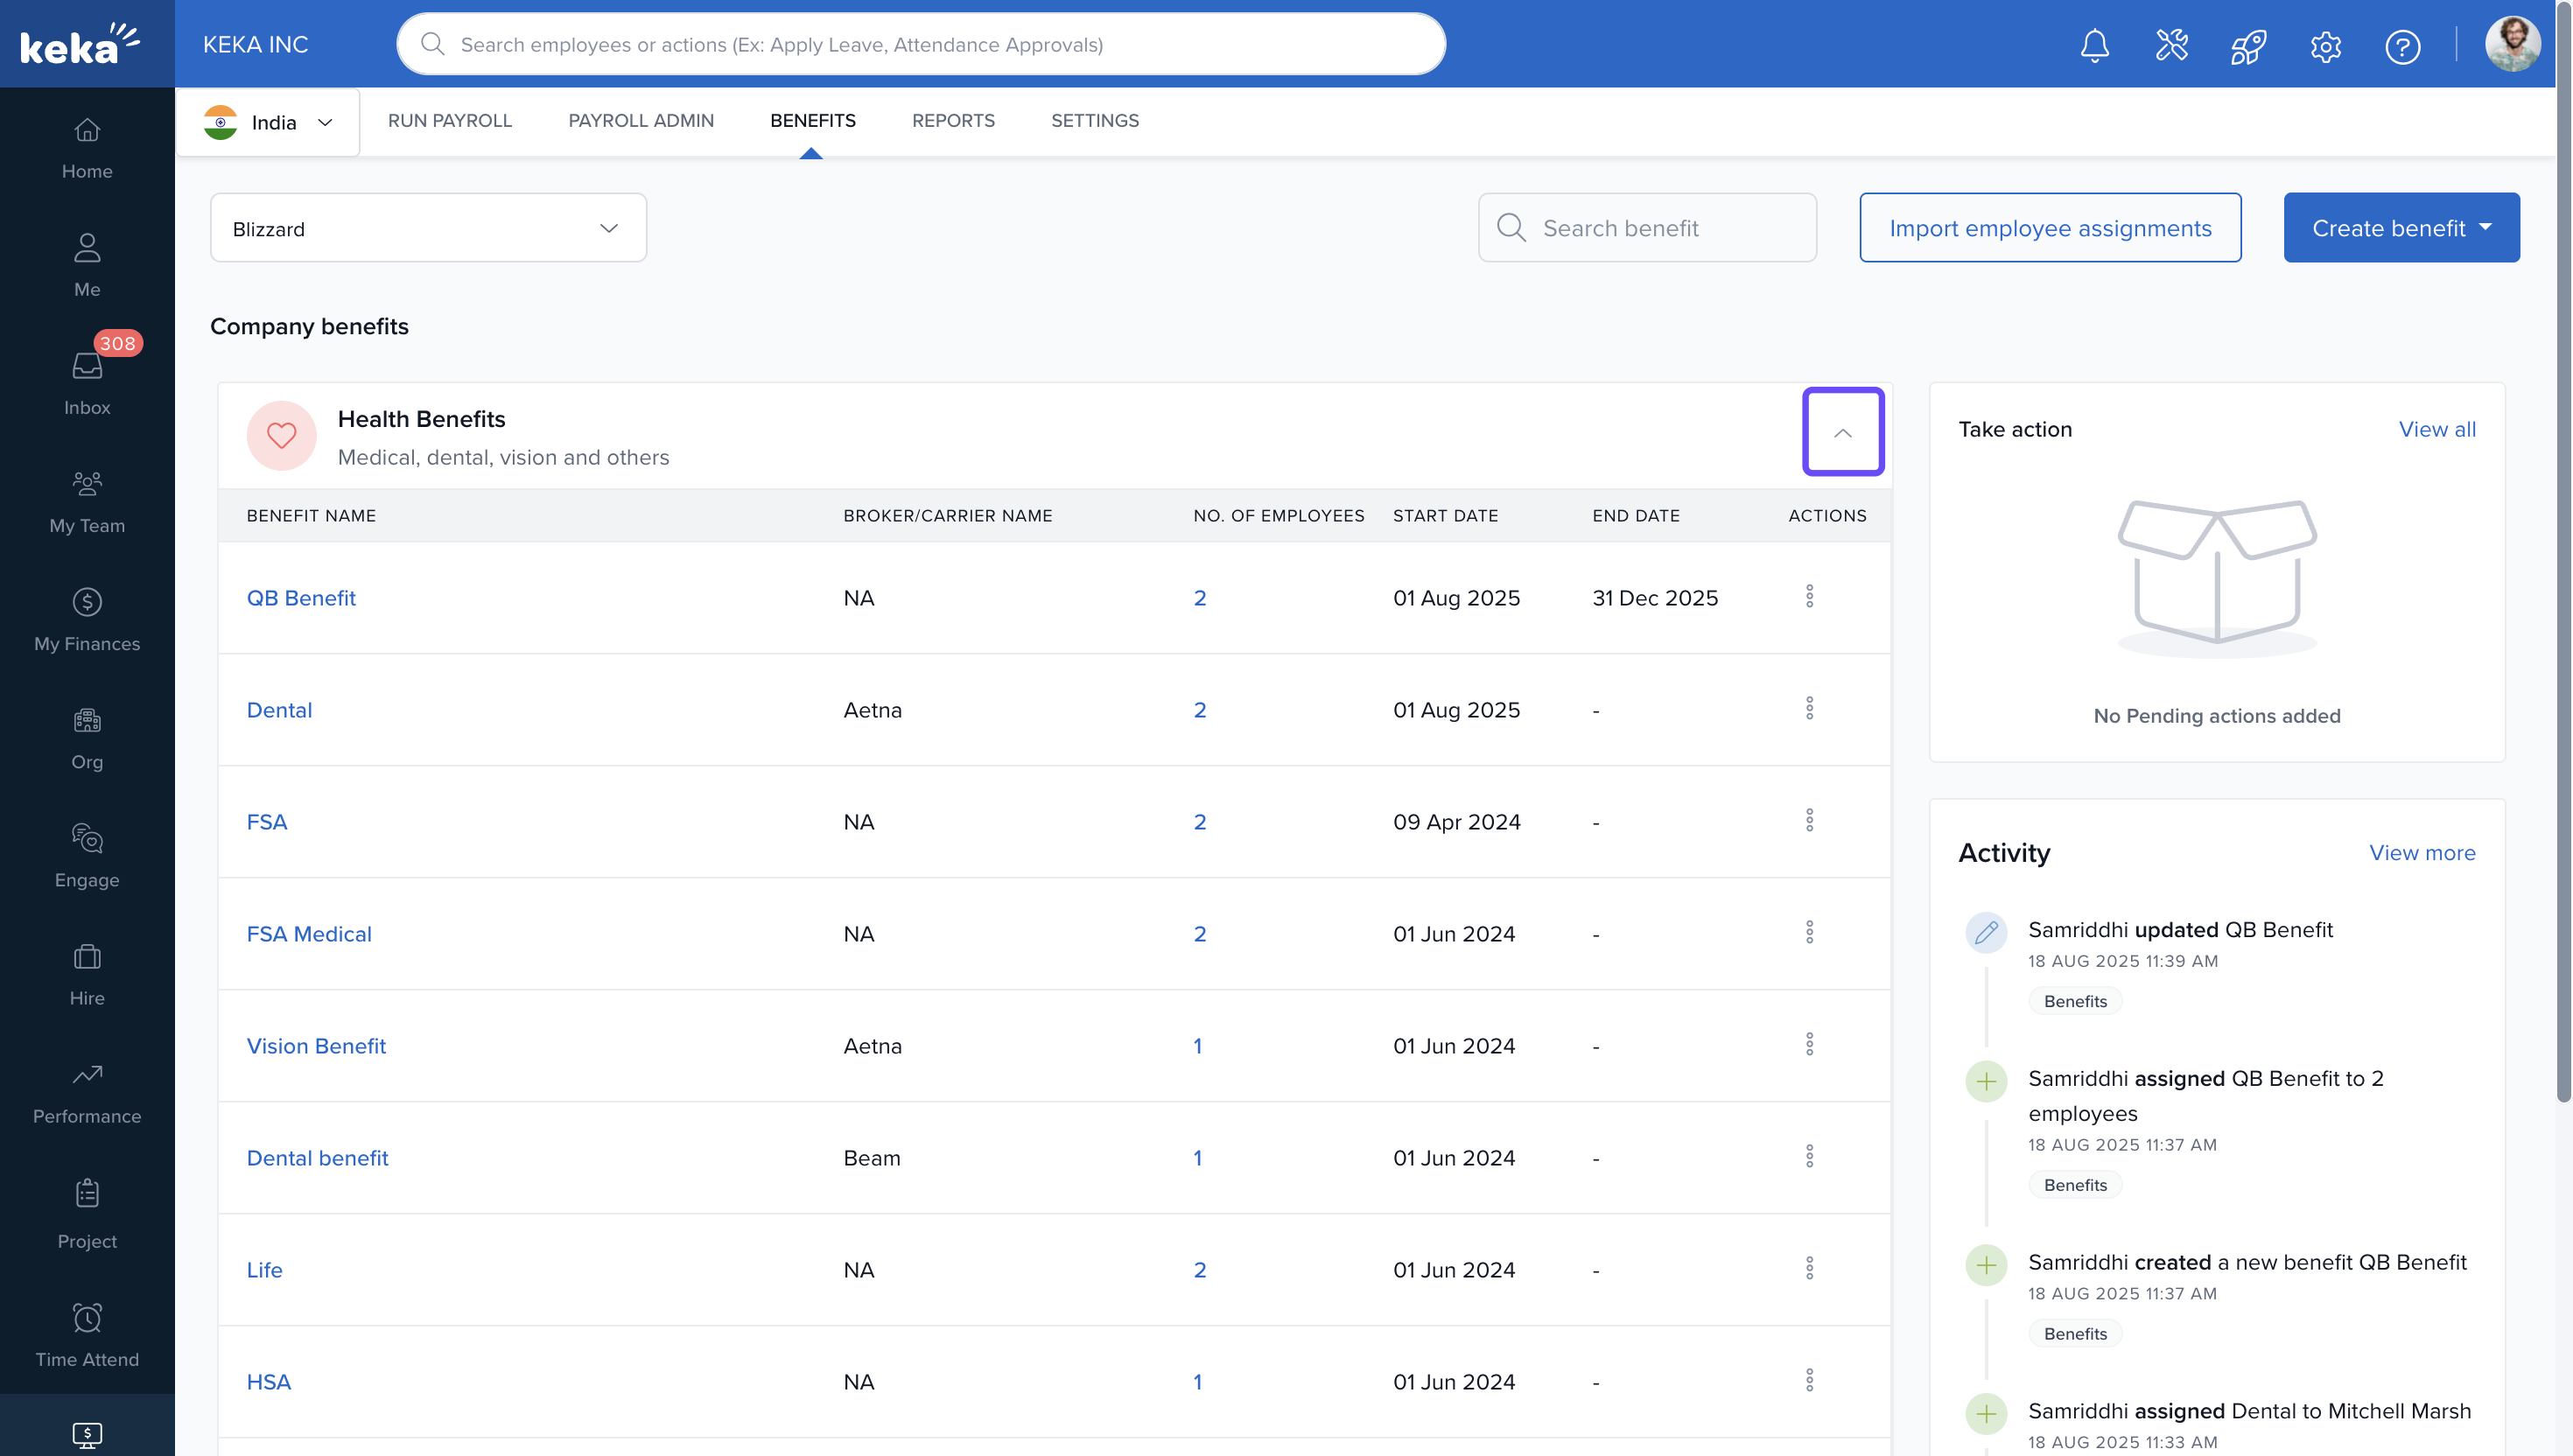Open the tools wrench icon in header
This screenshot has height=1456, width=2573.
(2171, 46)
